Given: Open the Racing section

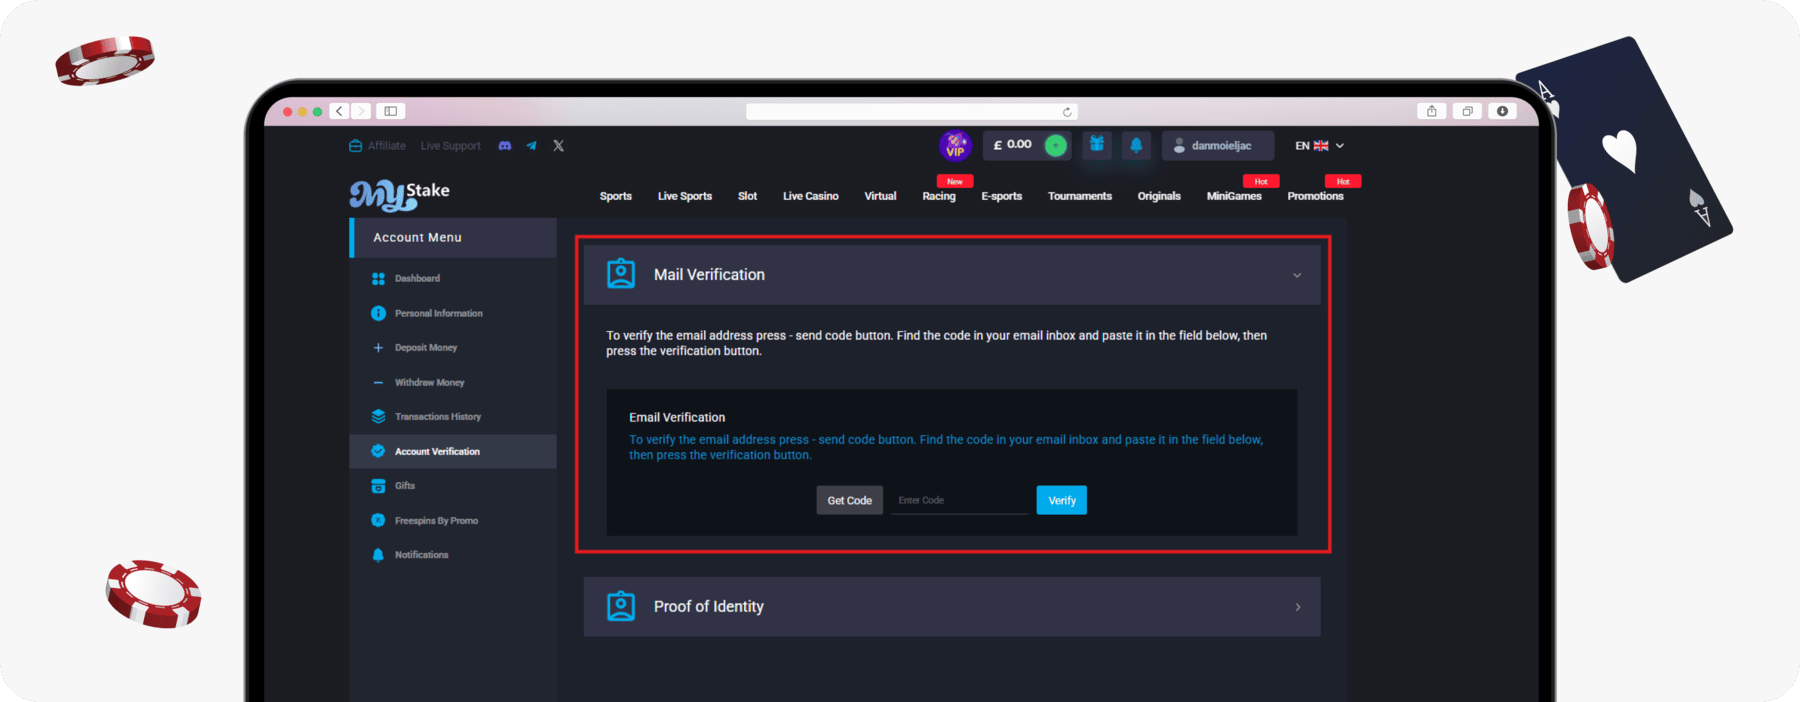Looking at the screenshot, I should pos(939,196).
